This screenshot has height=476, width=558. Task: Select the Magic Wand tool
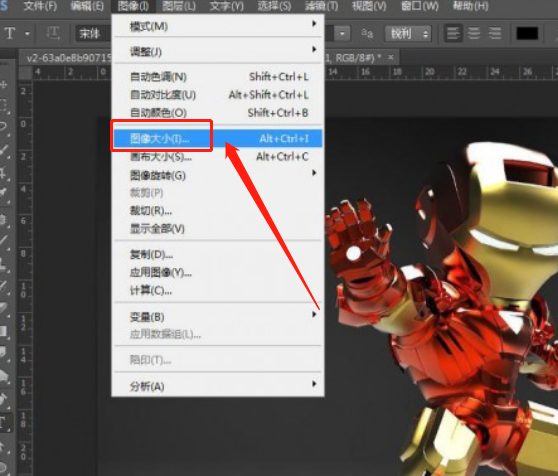click(5, 150)
